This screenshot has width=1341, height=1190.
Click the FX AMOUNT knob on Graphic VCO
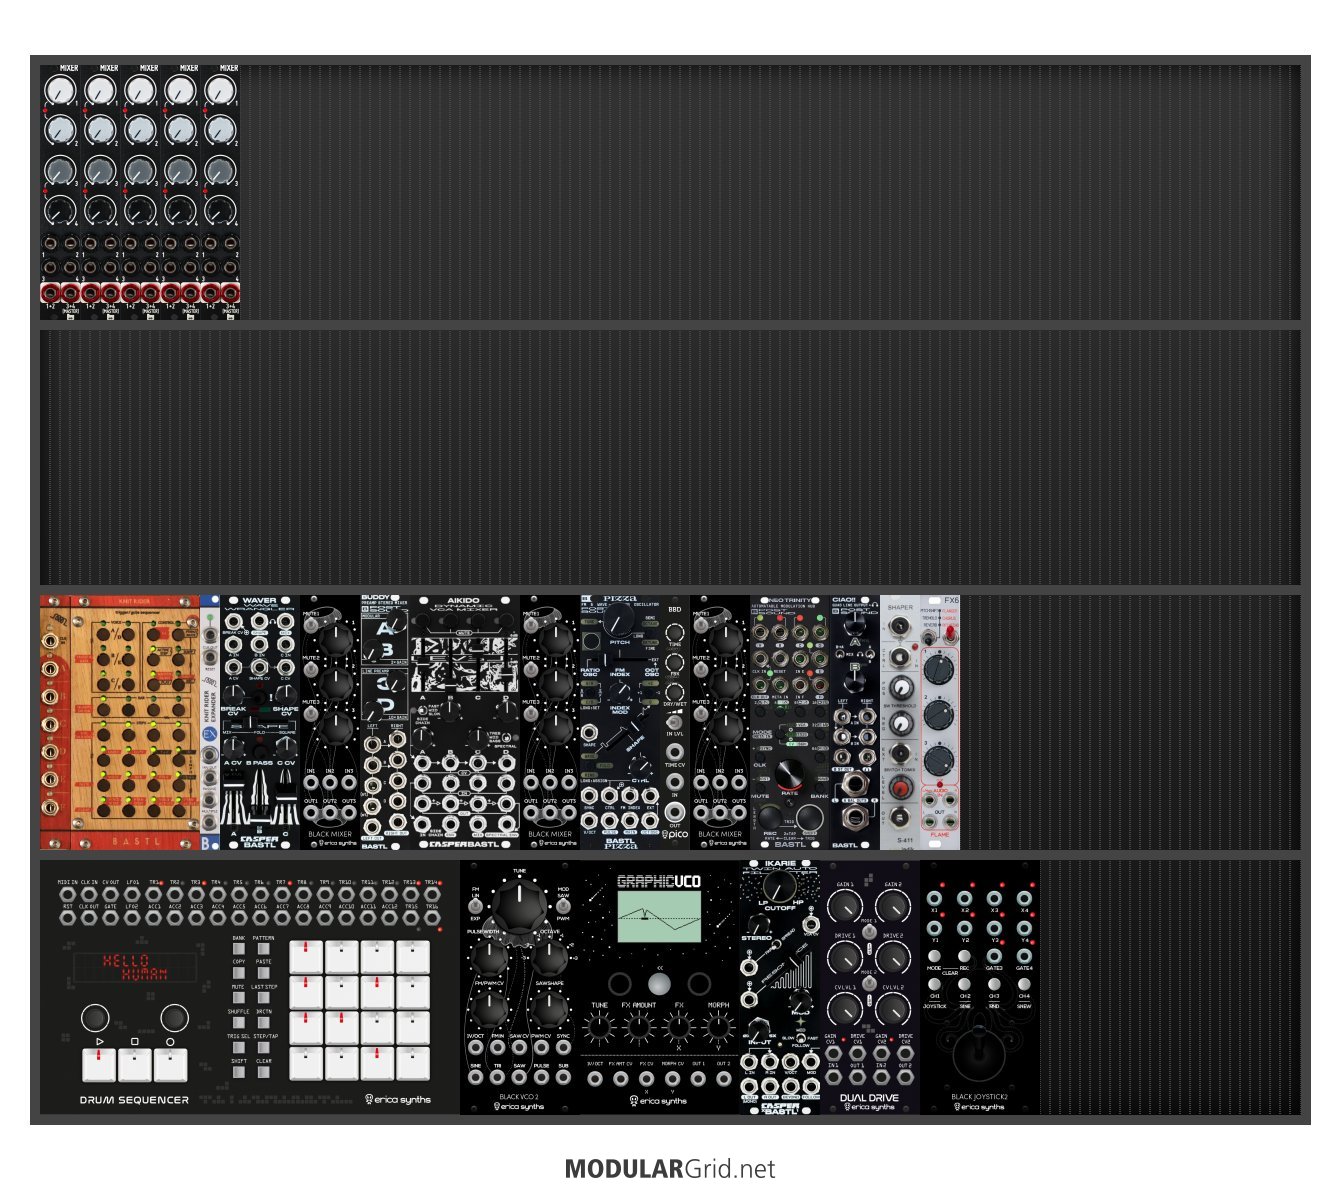[638, 1028]
